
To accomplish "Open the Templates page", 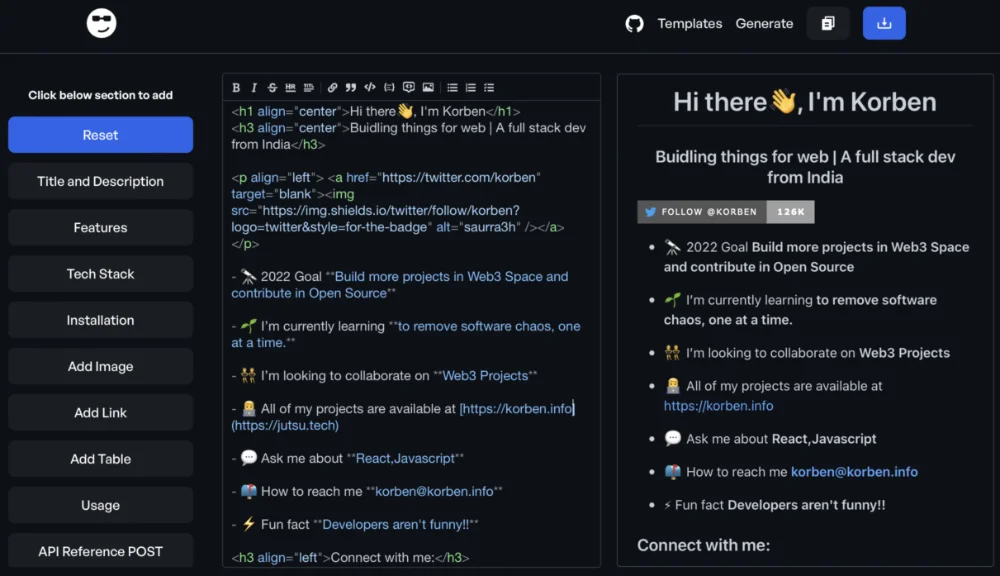I will pyautogui.click(x=689, y=24).
